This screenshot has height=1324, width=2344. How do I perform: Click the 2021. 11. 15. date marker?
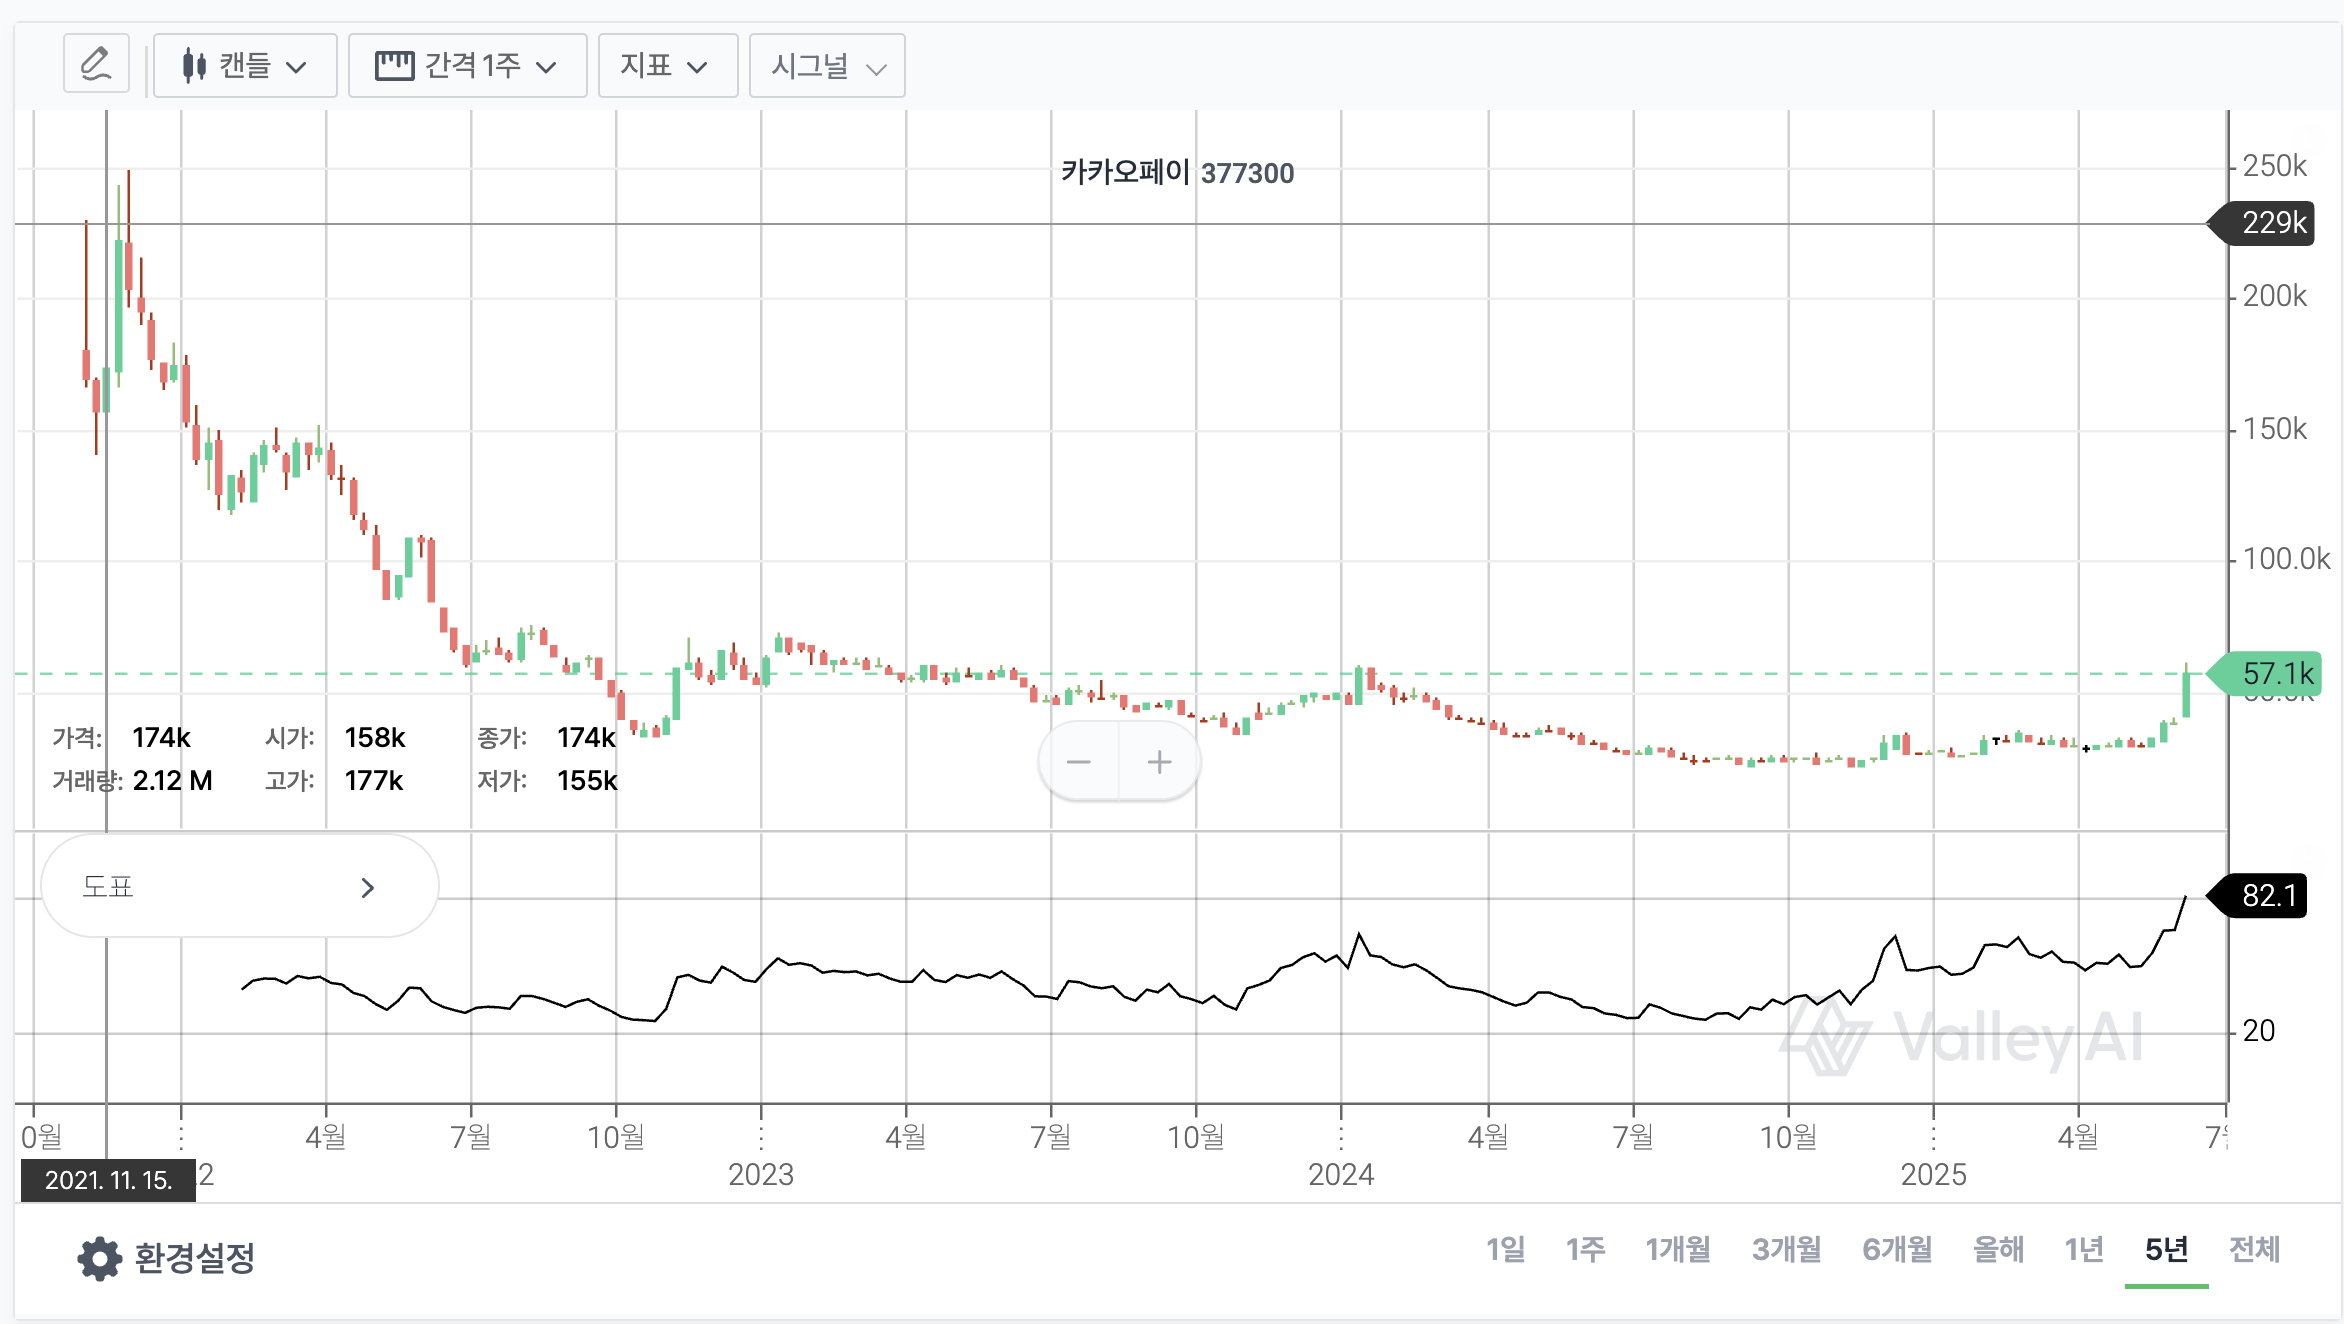(108, 1180)
